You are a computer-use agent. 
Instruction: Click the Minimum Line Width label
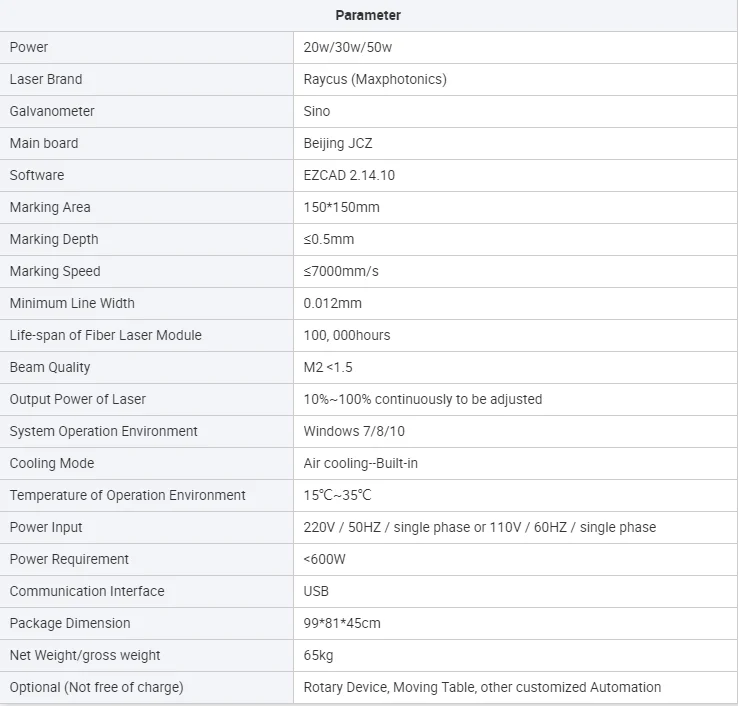[x=72, y=303]
